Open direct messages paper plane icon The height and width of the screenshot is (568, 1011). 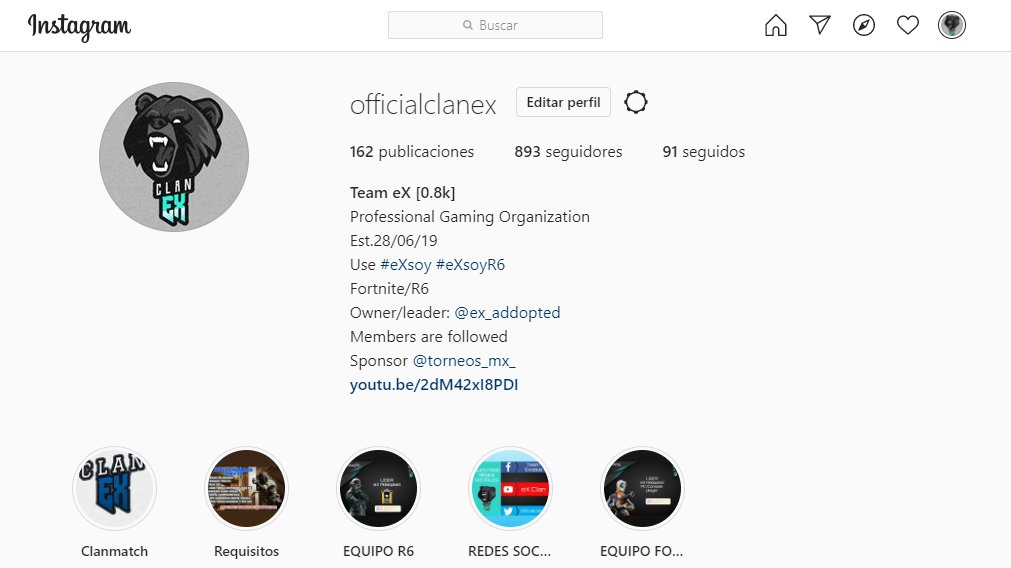[820, 25]
